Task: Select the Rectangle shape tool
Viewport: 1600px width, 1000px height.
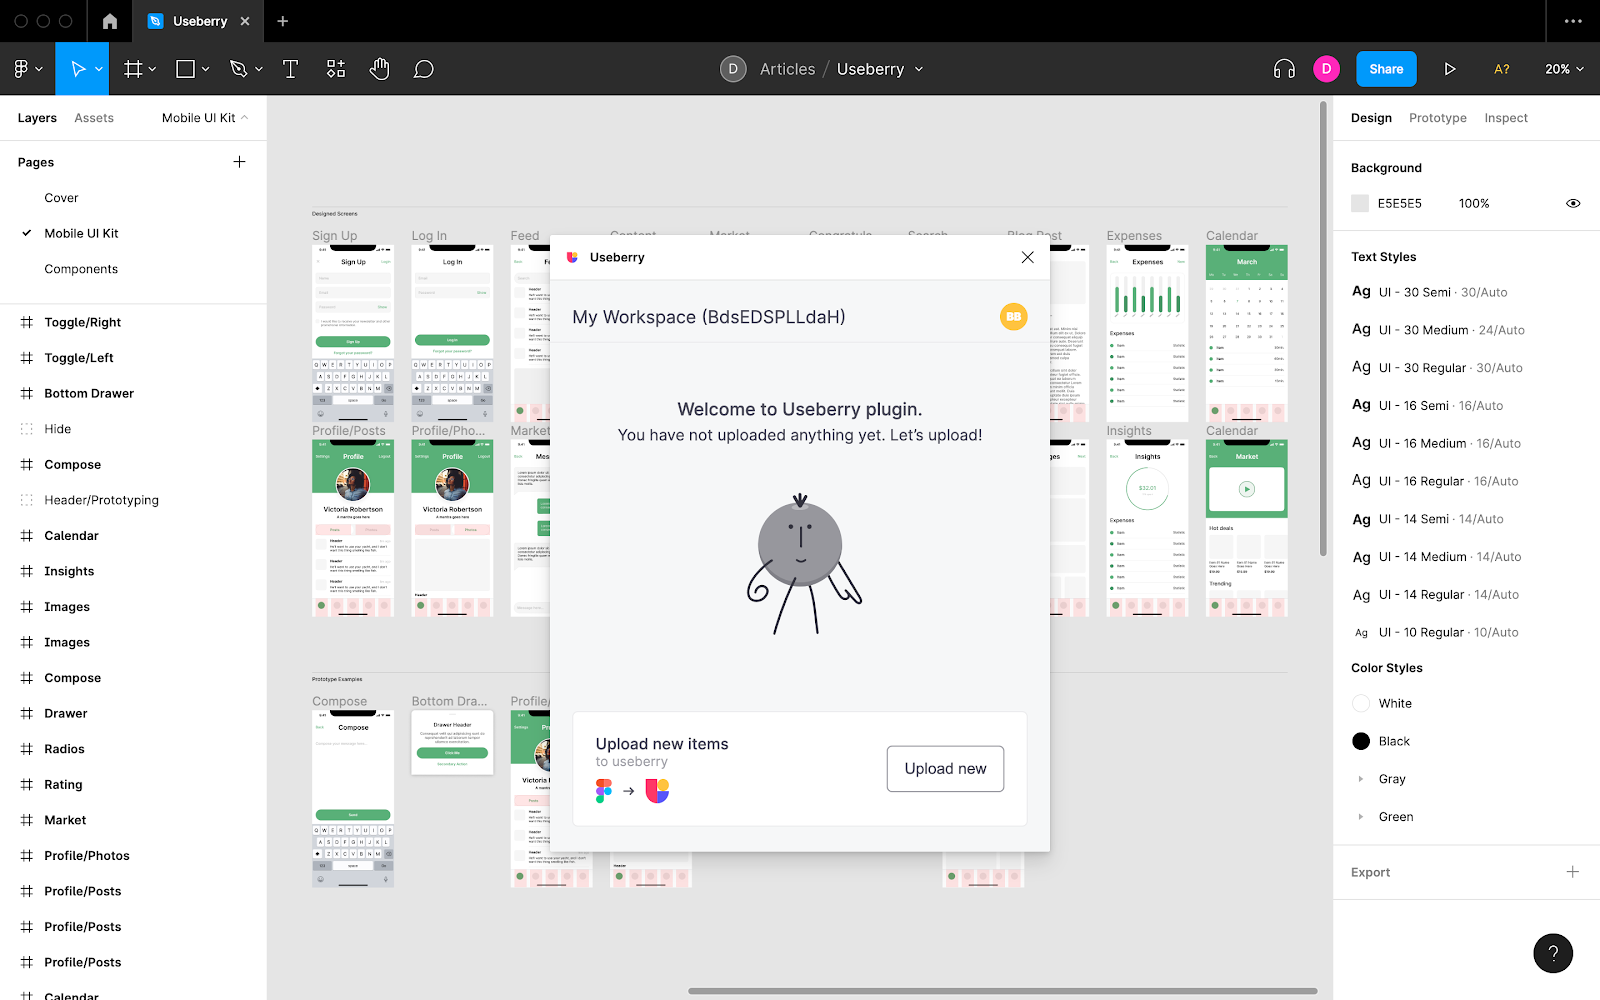Action: click(x=185, y=69)
